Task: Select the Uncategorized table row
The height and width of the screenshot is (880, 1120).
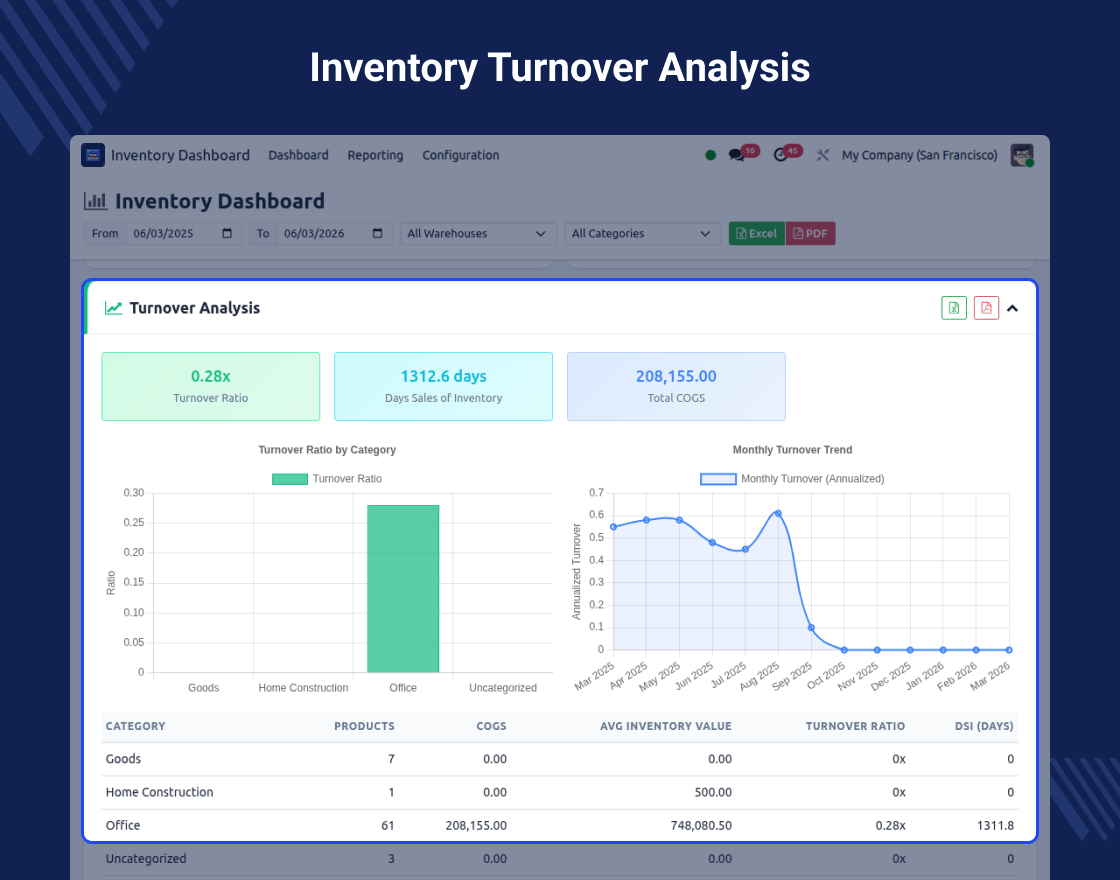Action: click(560, 859)
